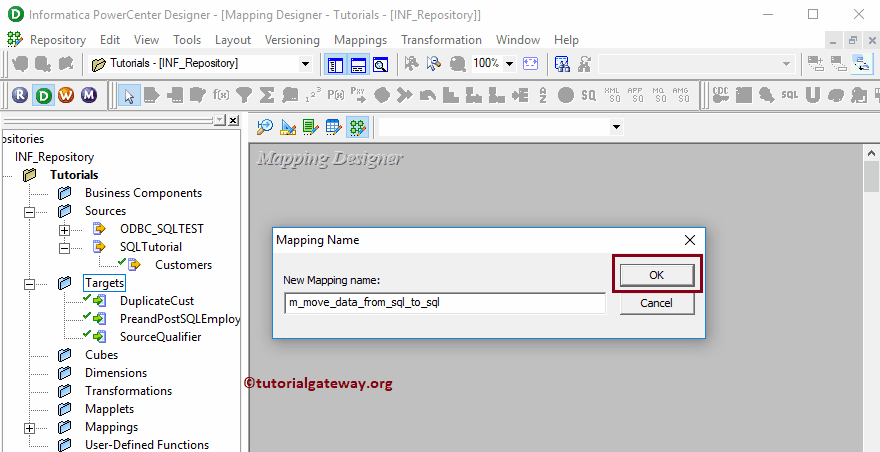Screen dimensions: 880x452
Task: Open the Repository menu
Action: click(58, 40)
